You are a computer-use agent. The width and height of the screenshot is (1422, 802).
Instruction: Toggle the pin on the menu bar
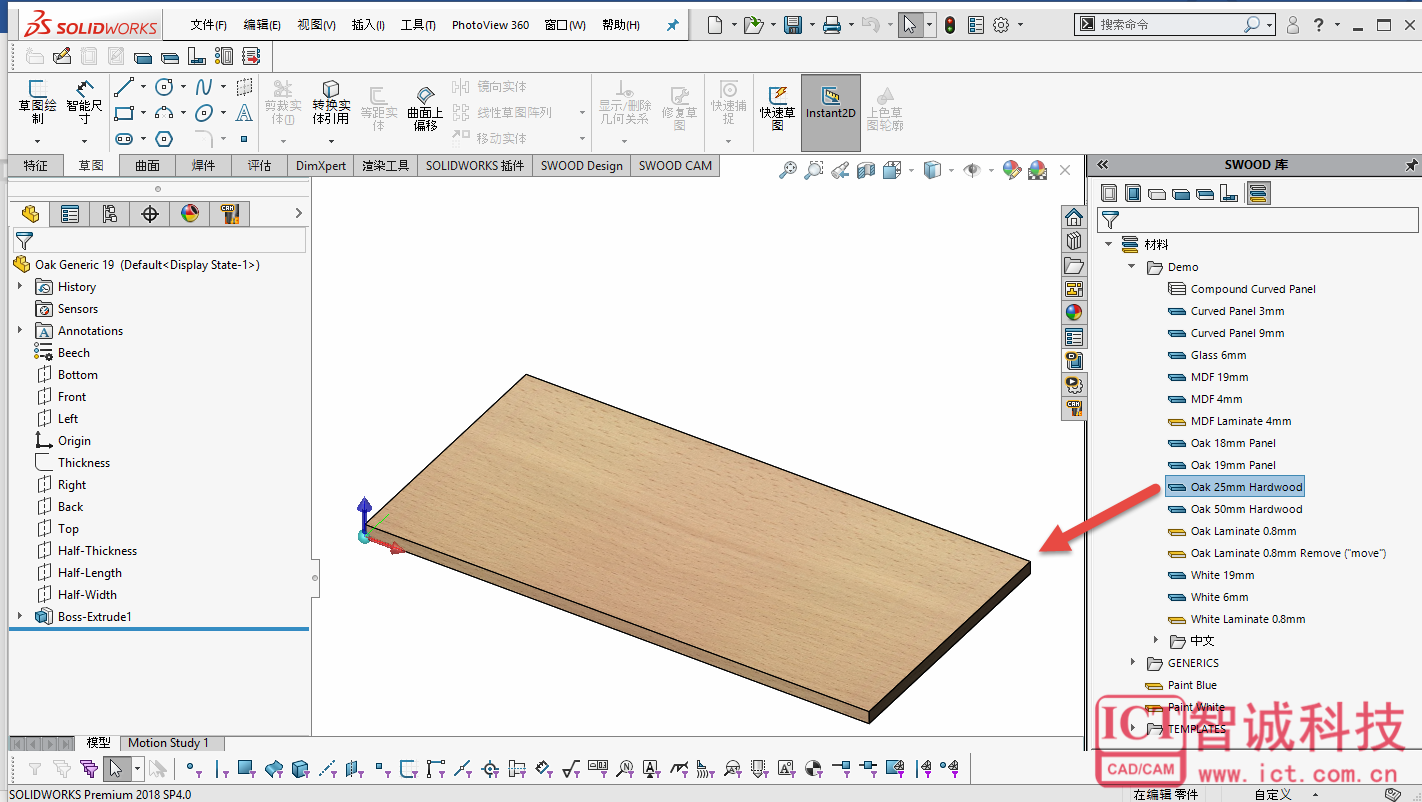pos(672,25)
